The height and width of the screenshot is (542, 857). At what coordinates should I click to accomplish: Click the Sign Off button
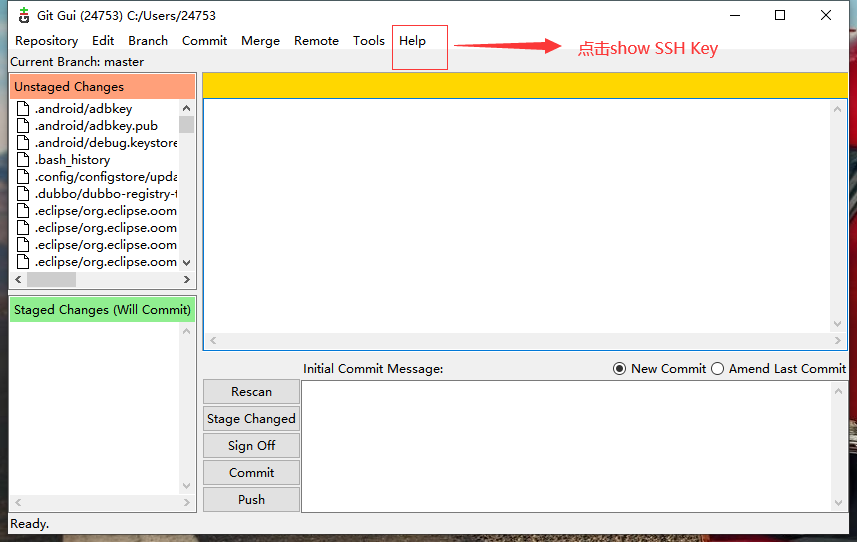point(251,445)
